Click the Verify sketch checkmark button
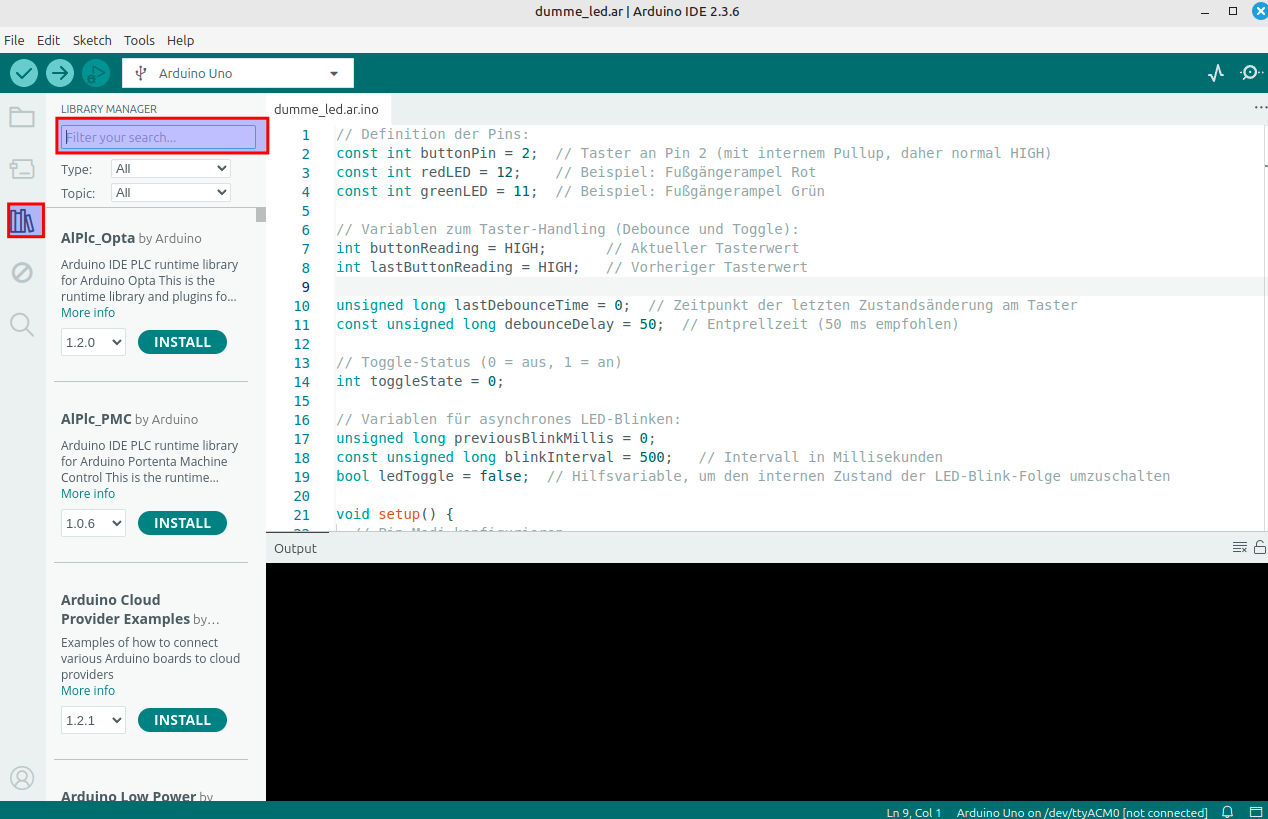Image resolution: width=1268 pixels, height=819 pixels. 24,73
